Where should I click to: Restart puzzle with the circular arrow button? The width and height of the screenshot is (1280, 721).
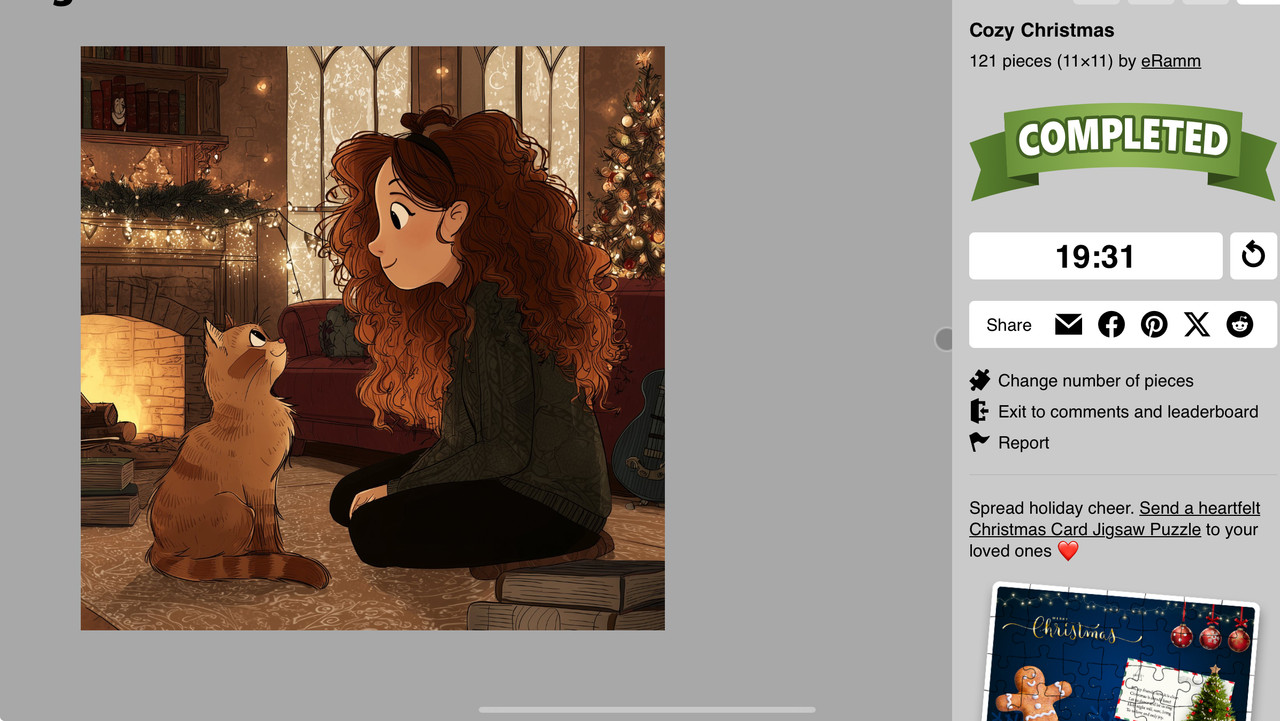(1252, 256)
